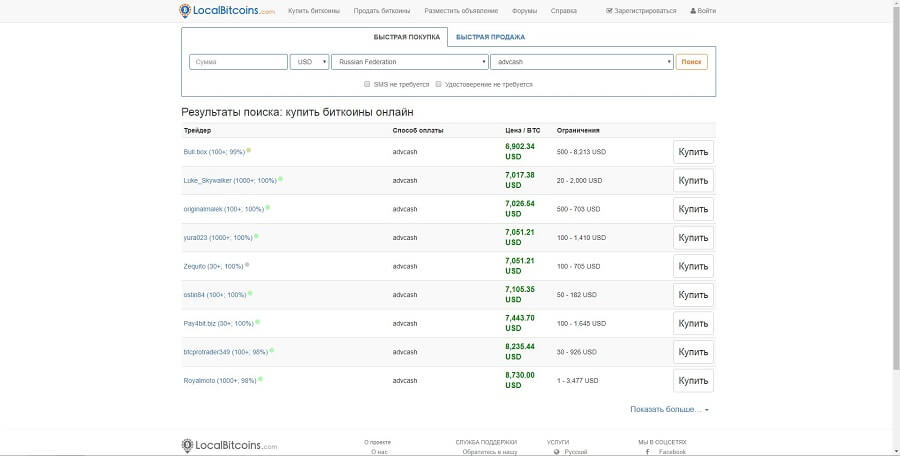Viewport: 900px width, 456px height.
Task: Click globe icon next to Русский
Action: (x=556, y=453)
